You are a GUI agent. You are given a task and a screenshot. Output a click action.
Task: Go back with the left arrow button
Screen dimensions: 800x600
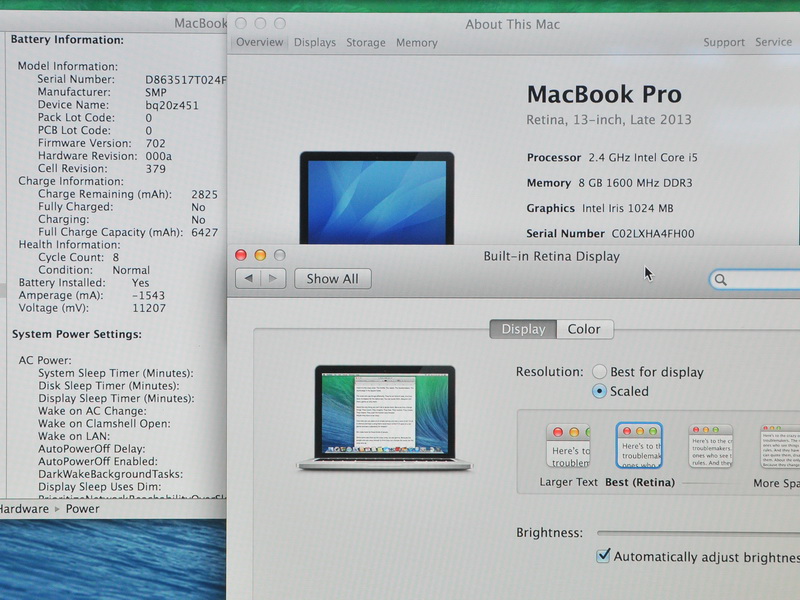click(x=248, y=279)
